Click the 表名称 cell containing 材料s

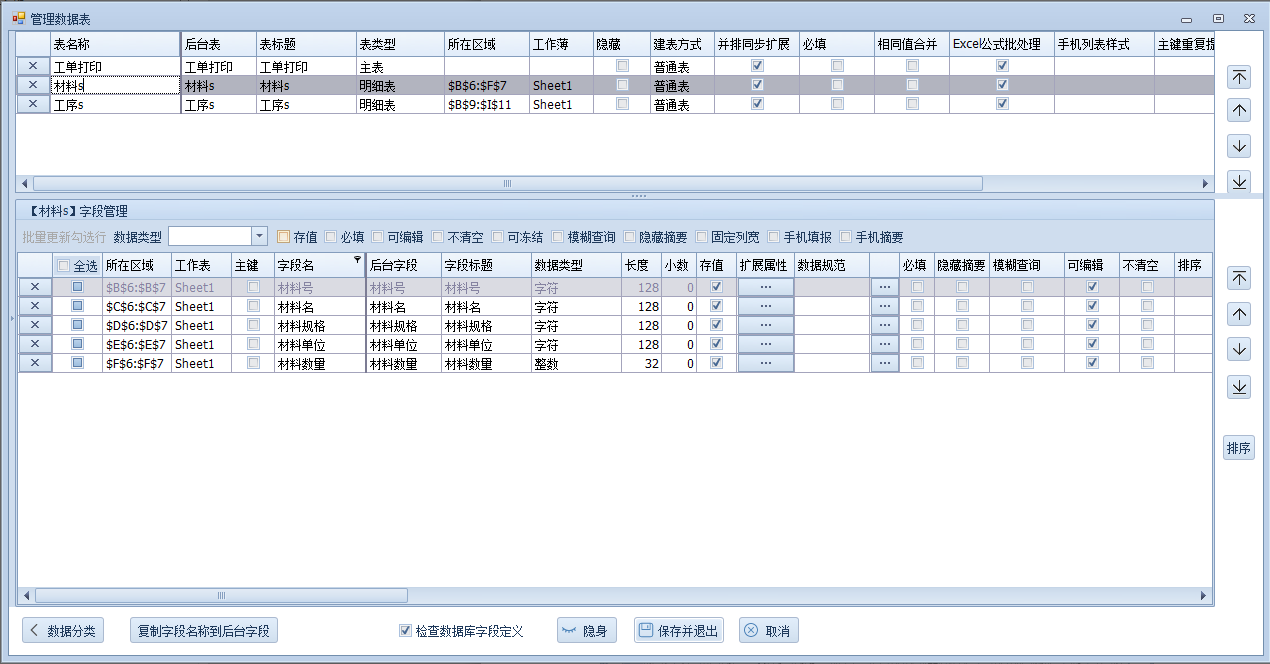pyautogui.click(x=114, y=86)
